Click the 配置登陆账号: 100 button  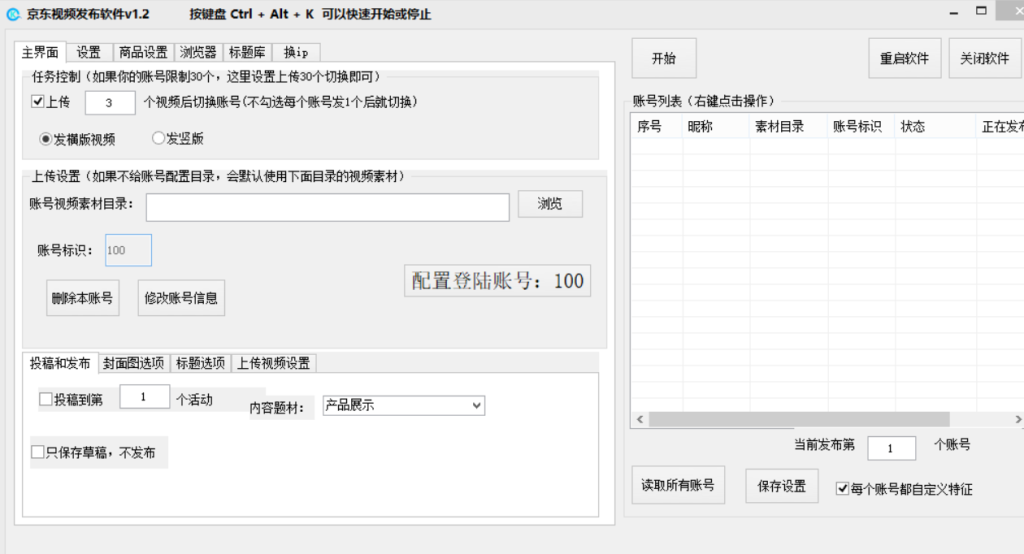[498, 281]
